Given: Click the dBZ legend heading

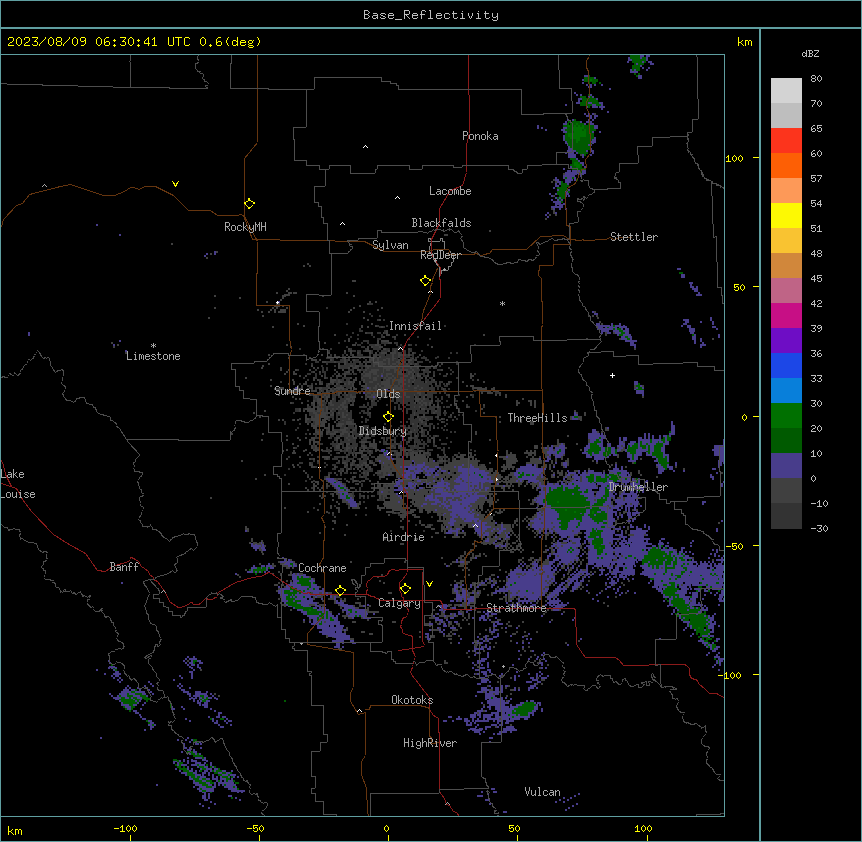Looking at the screenshot, I should (810, 53).
